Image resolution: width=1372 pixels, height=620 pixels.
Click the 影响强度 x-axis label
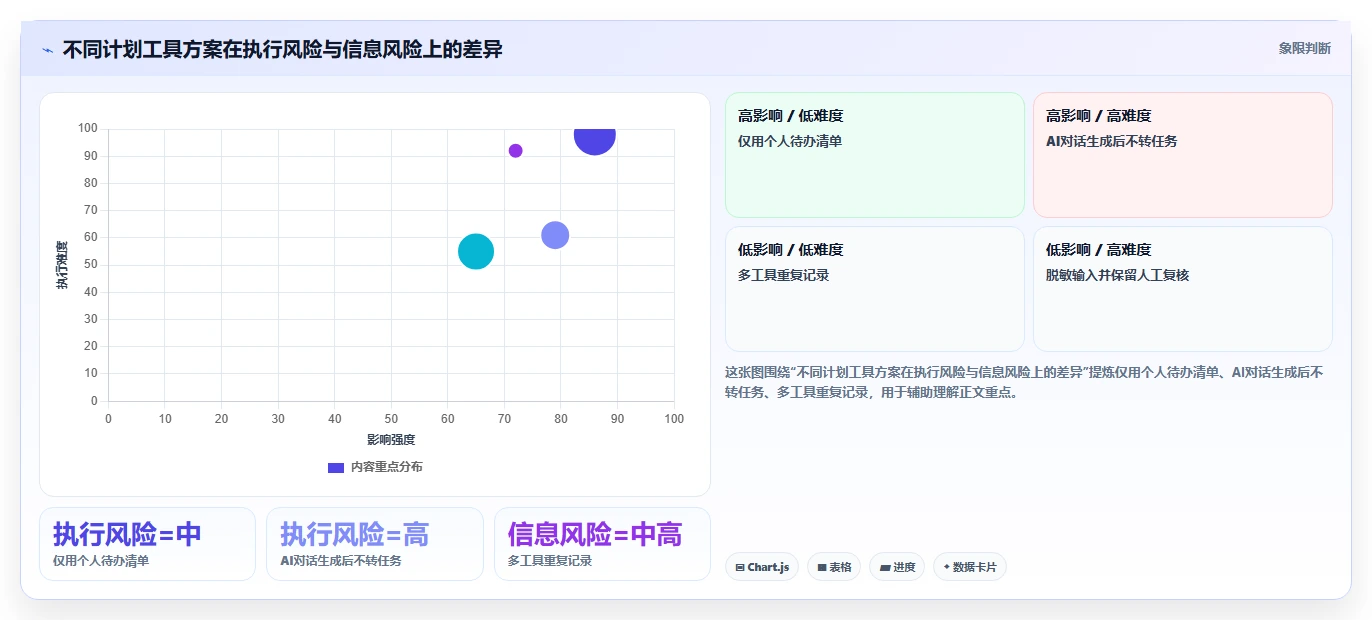(391, 439)
